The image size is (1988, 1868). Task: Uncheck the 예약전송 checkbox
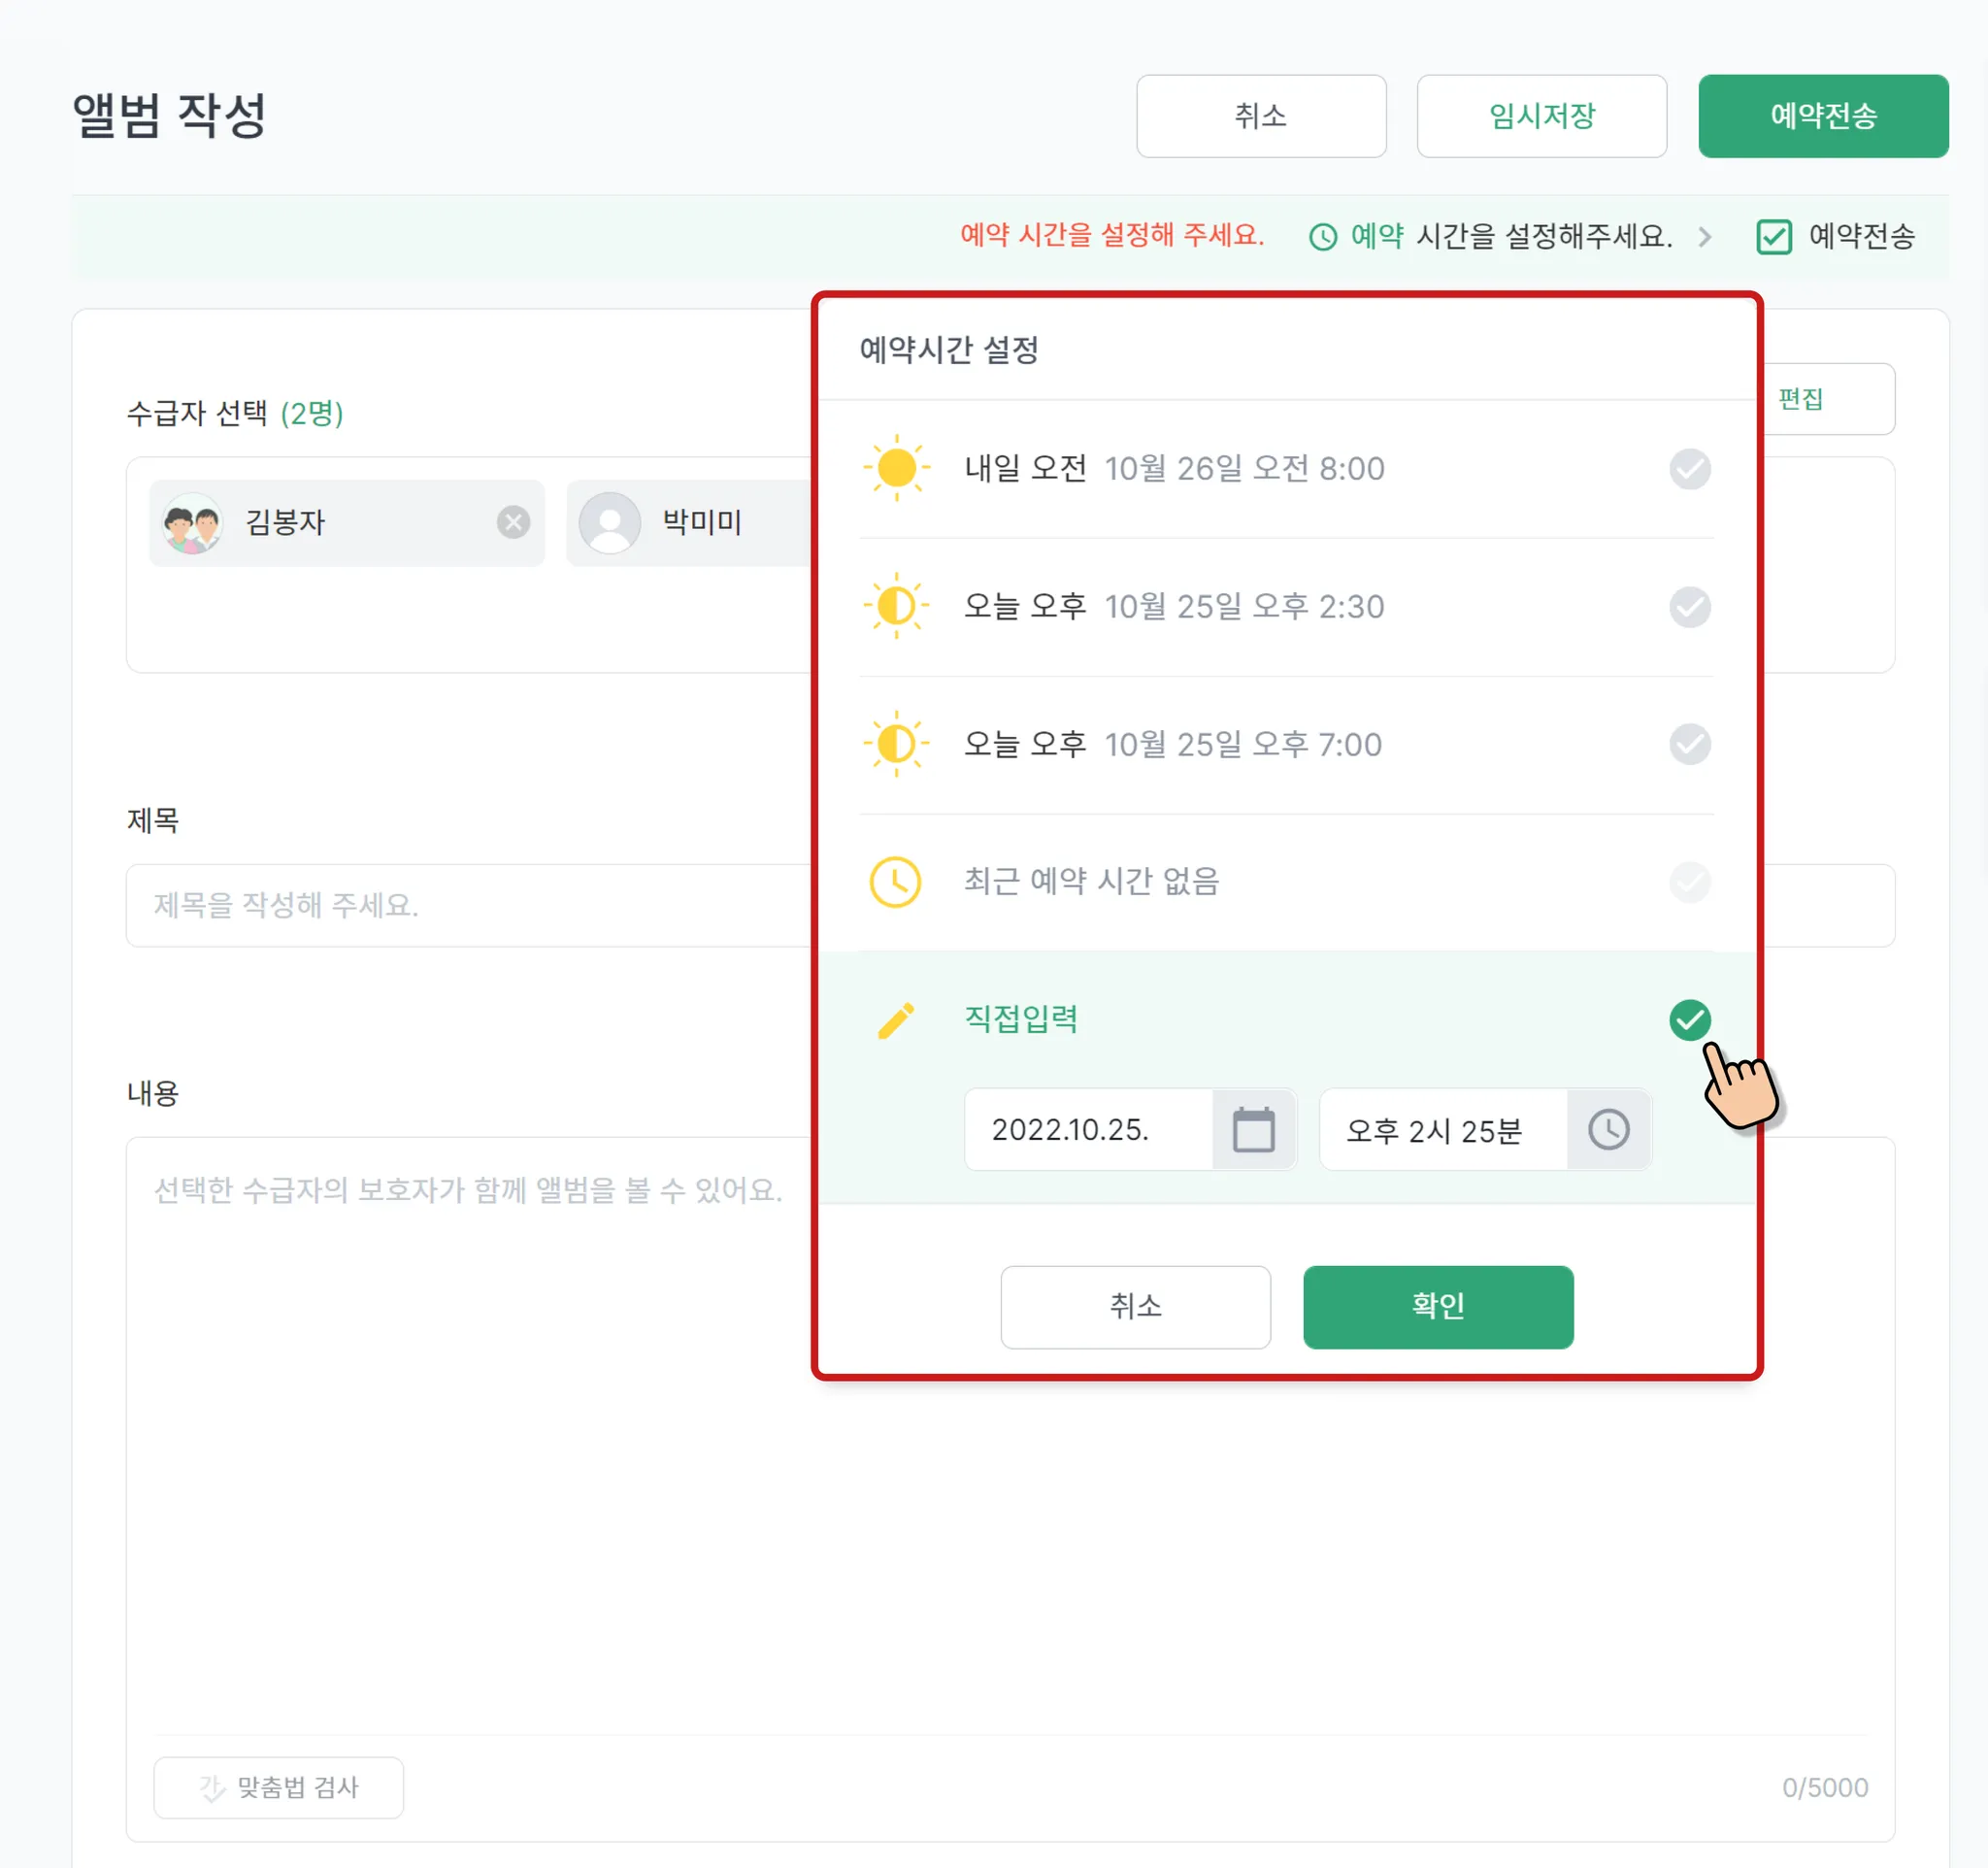click(1773, 237)
